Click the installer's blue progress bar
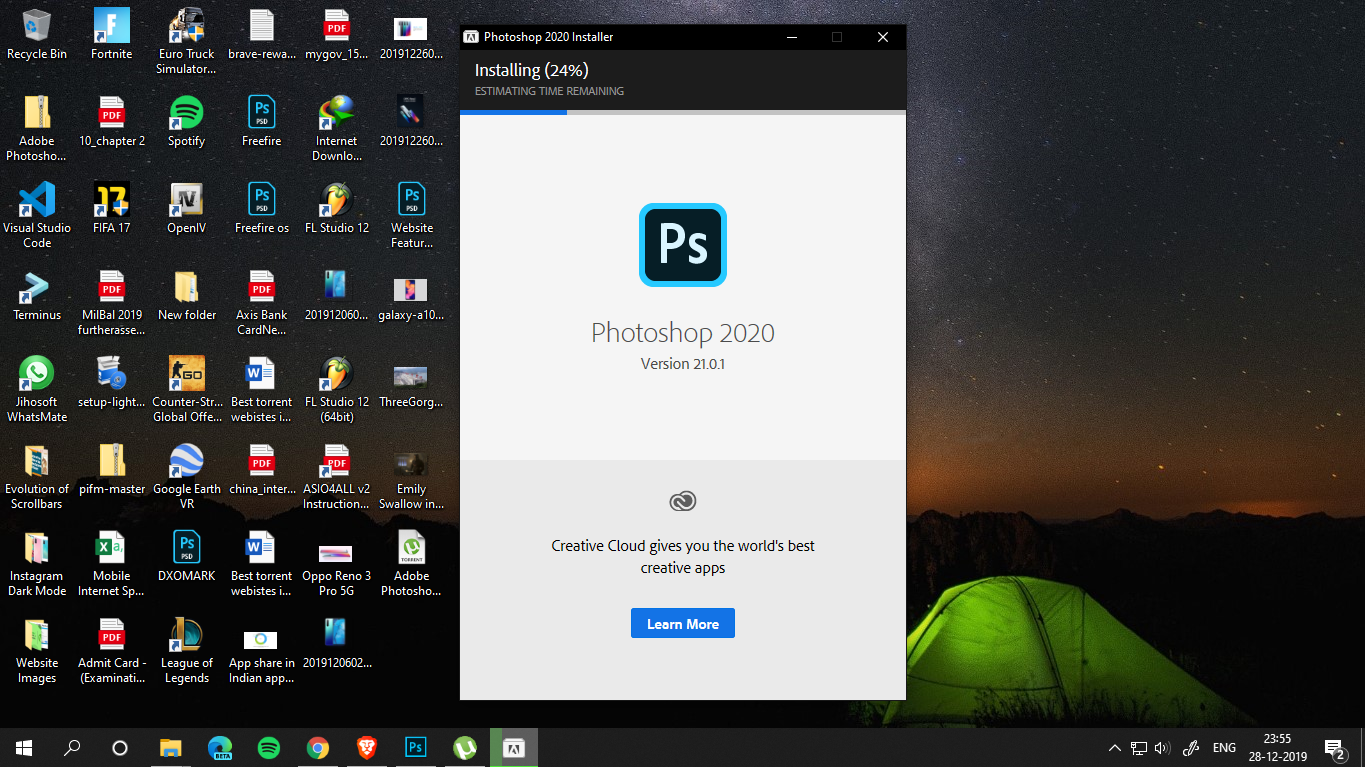This screenshot has width=1365, height=767. click(513, 112)
